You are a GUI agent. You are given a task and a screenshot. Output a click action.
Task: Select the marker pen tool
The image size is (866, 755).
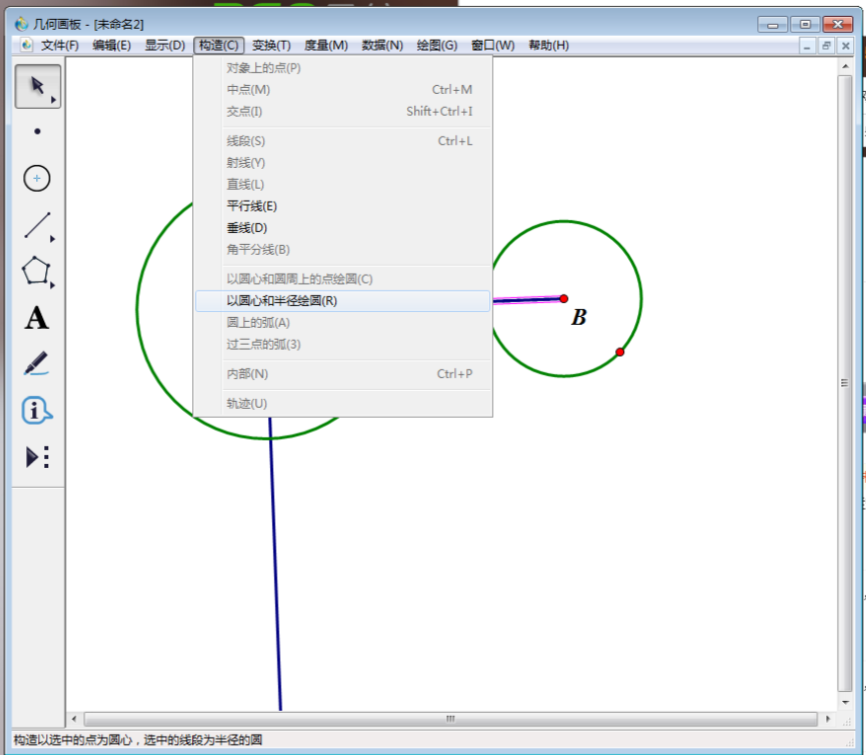[x=36, y=364]
